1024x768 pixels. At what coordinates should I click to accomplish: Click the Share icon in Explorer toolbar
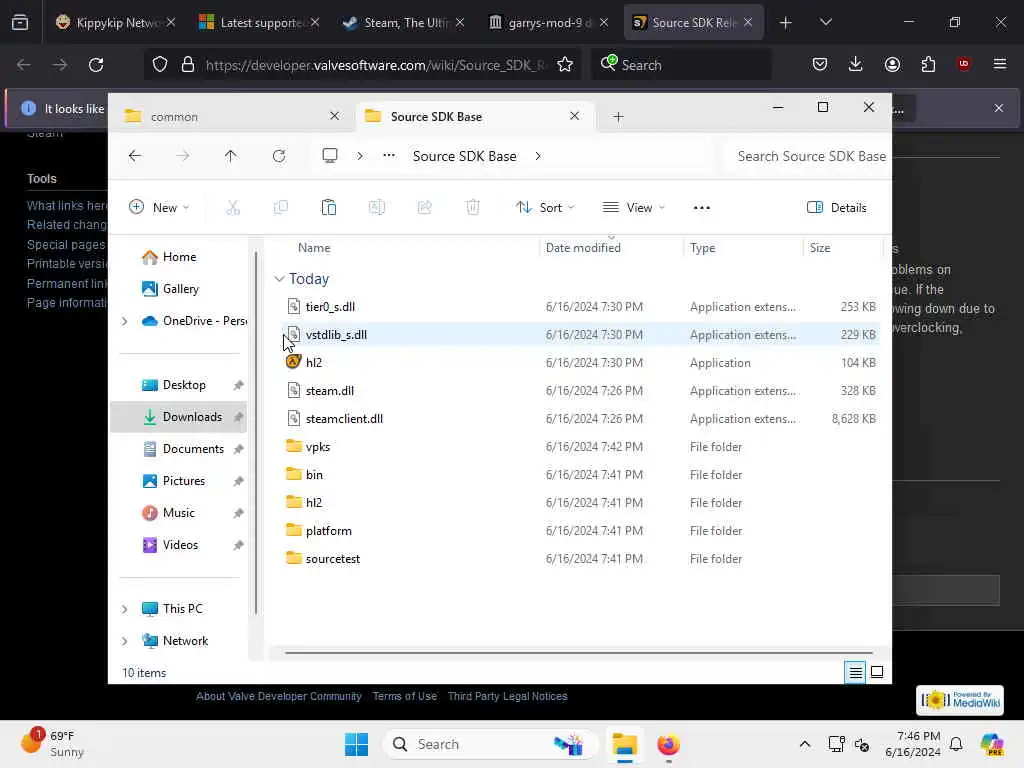click(424, 208)
